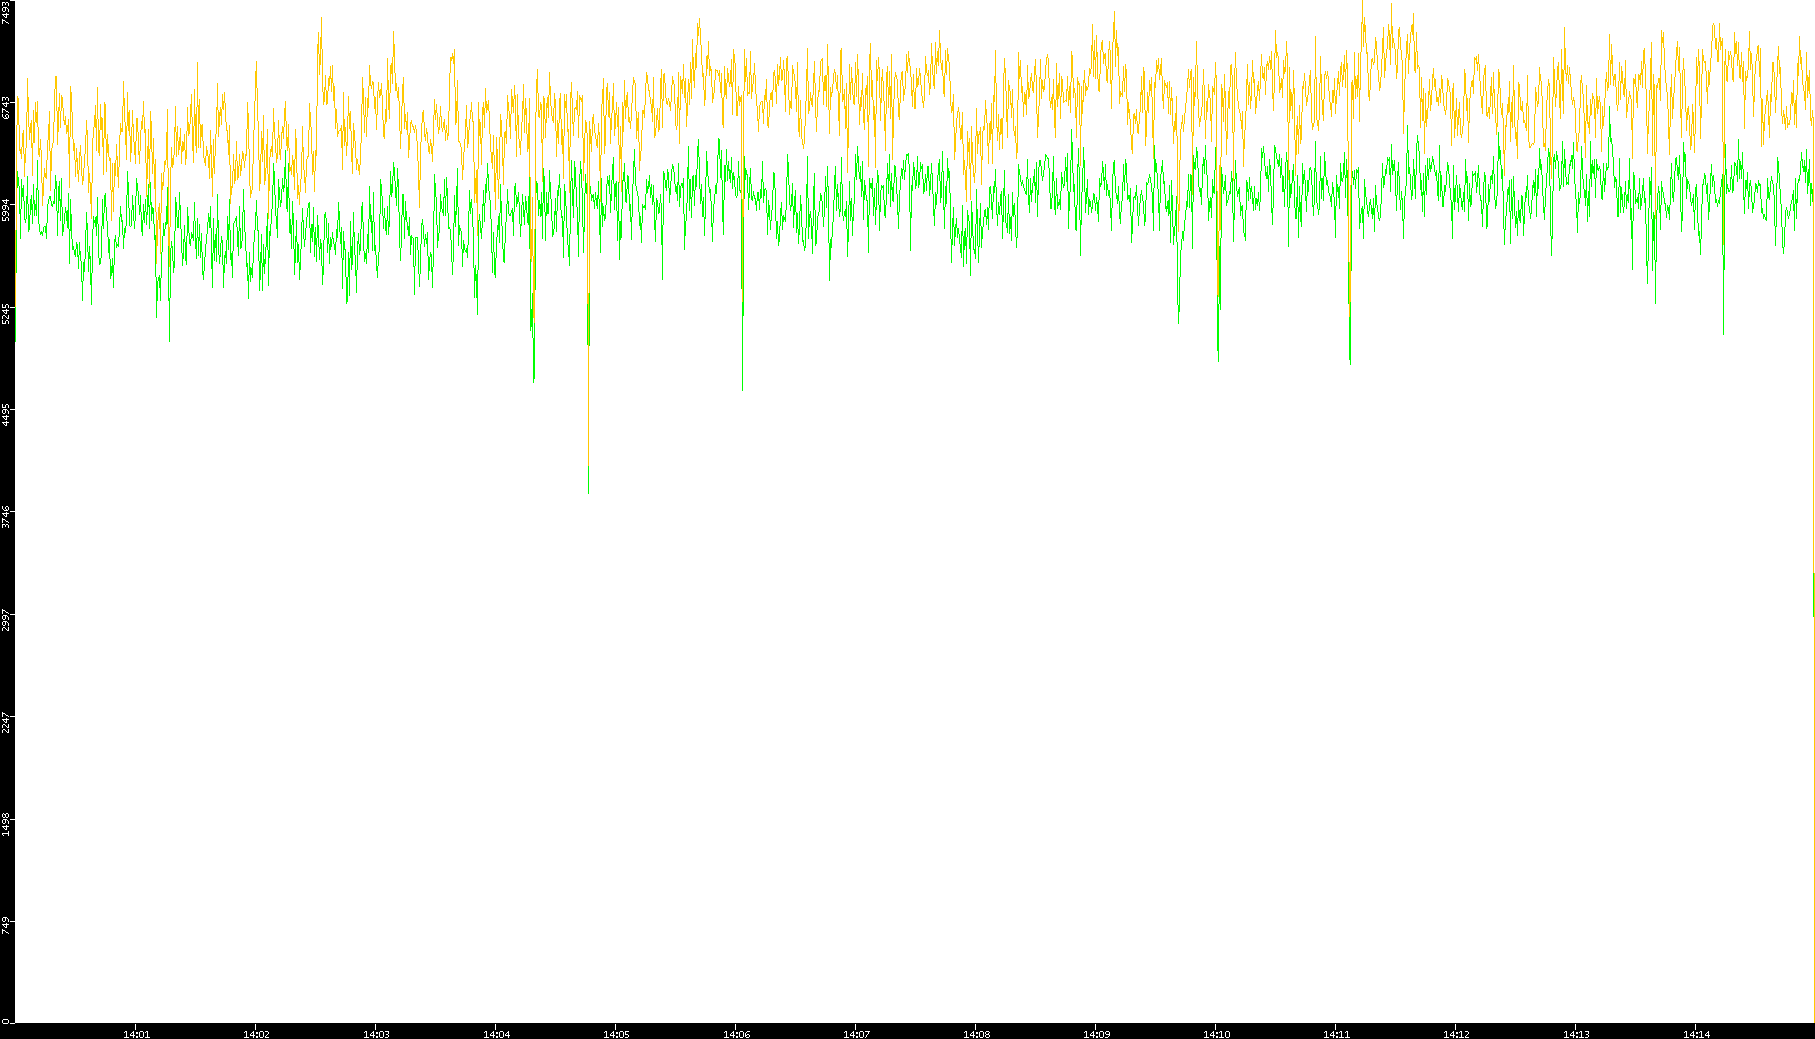This screenshot has height=1039, width=1815.
Task: Click the 5994 vertical axis label
Action: [x=7, y=209]
